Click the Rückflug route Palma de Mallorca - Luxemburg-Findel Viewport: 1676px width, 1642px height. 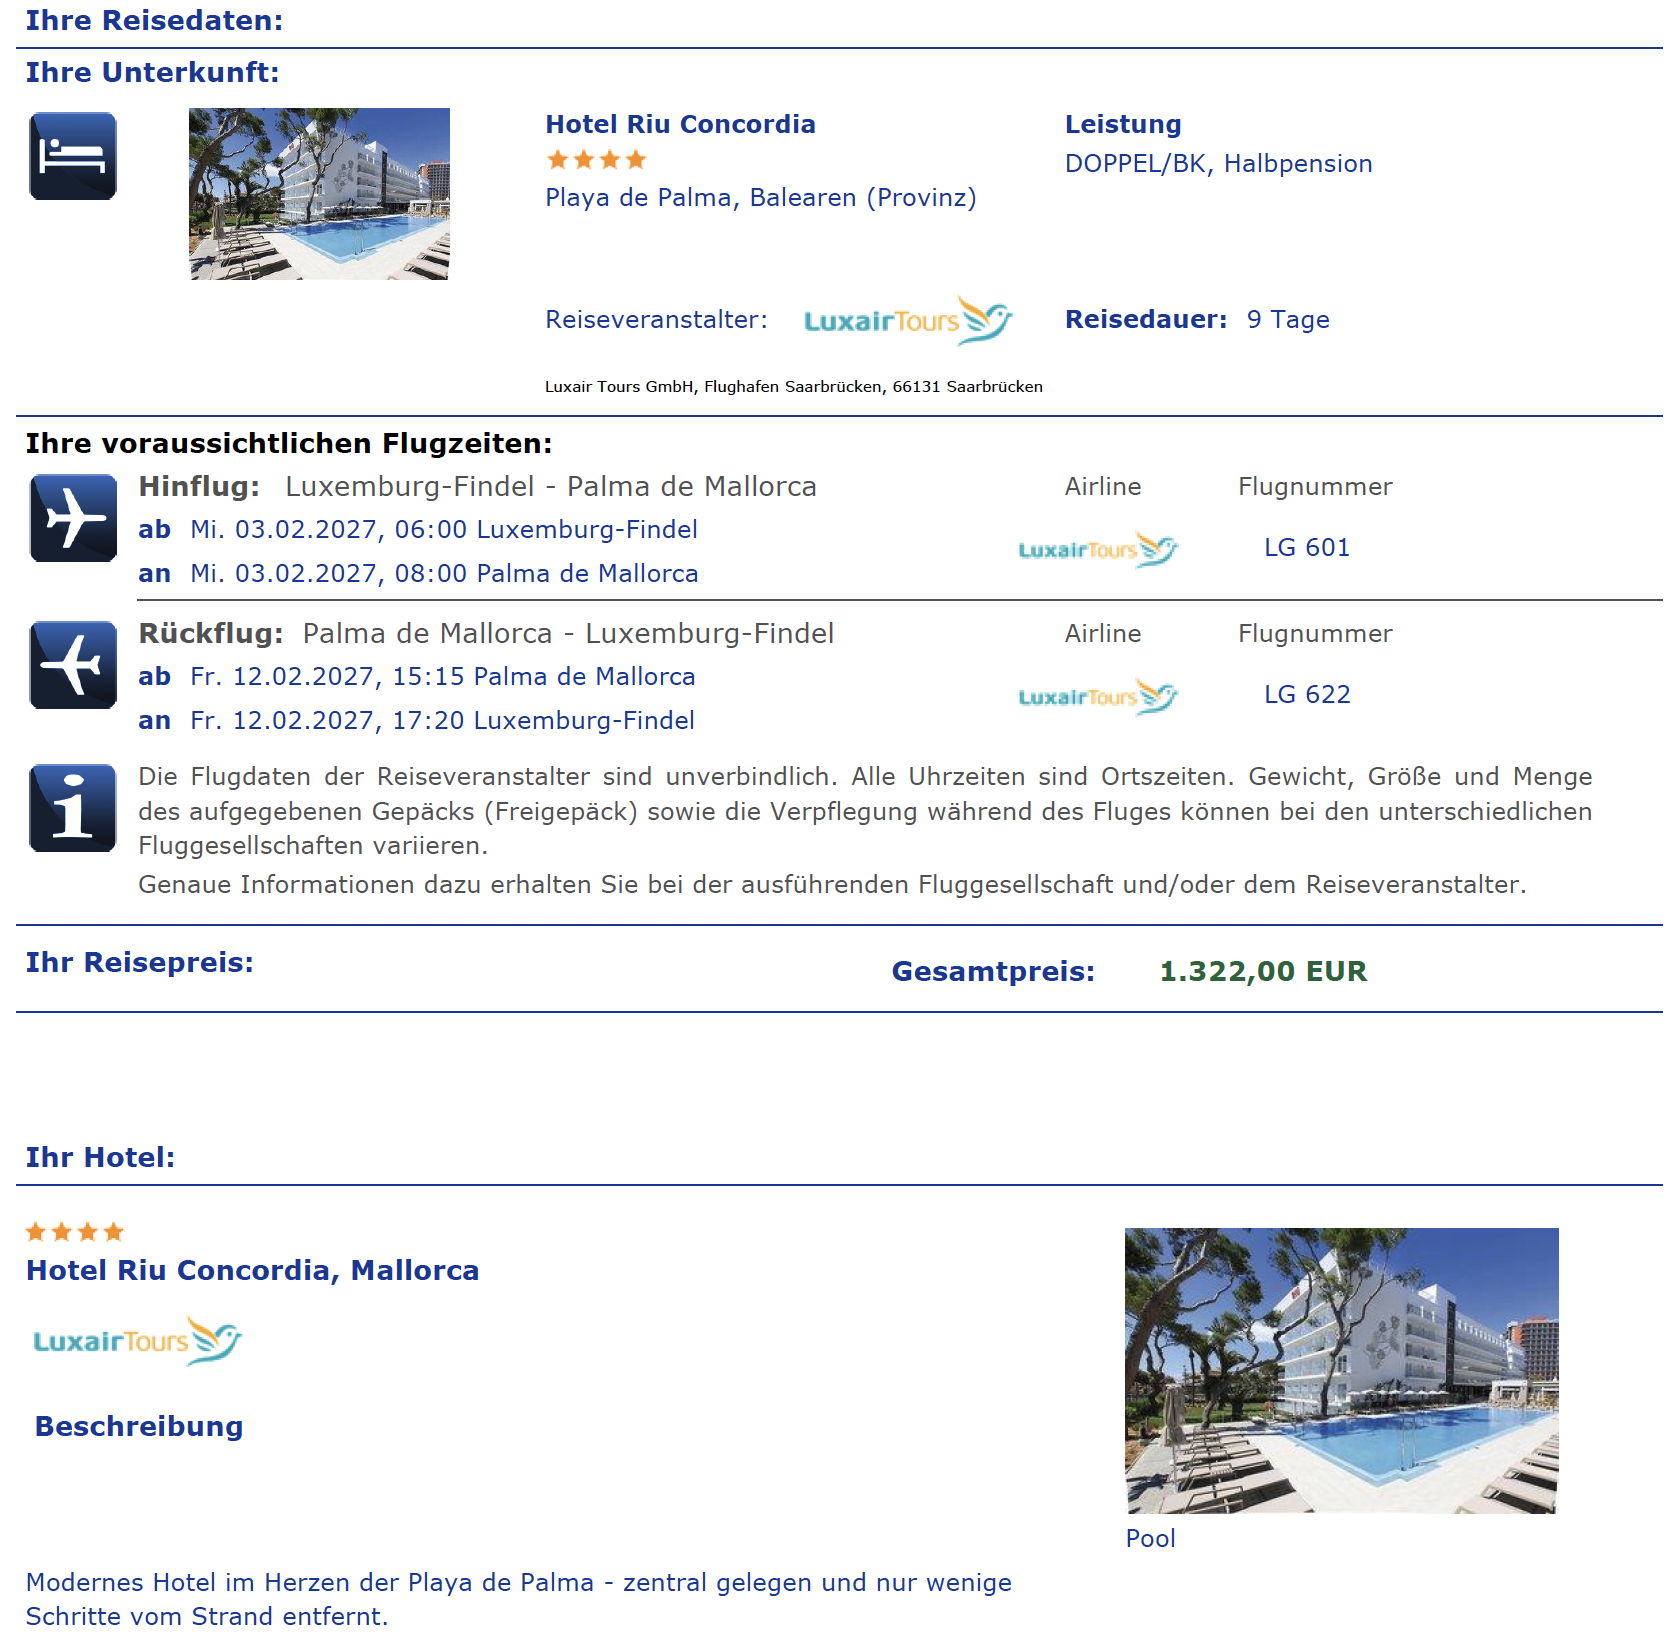(x=568, y=633)
